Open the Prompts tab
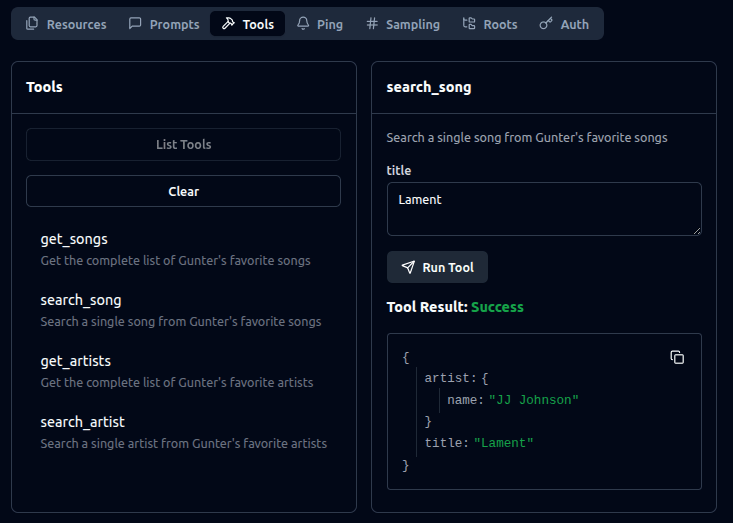Viewport: 733px width, 523px height. coord(164,24)
